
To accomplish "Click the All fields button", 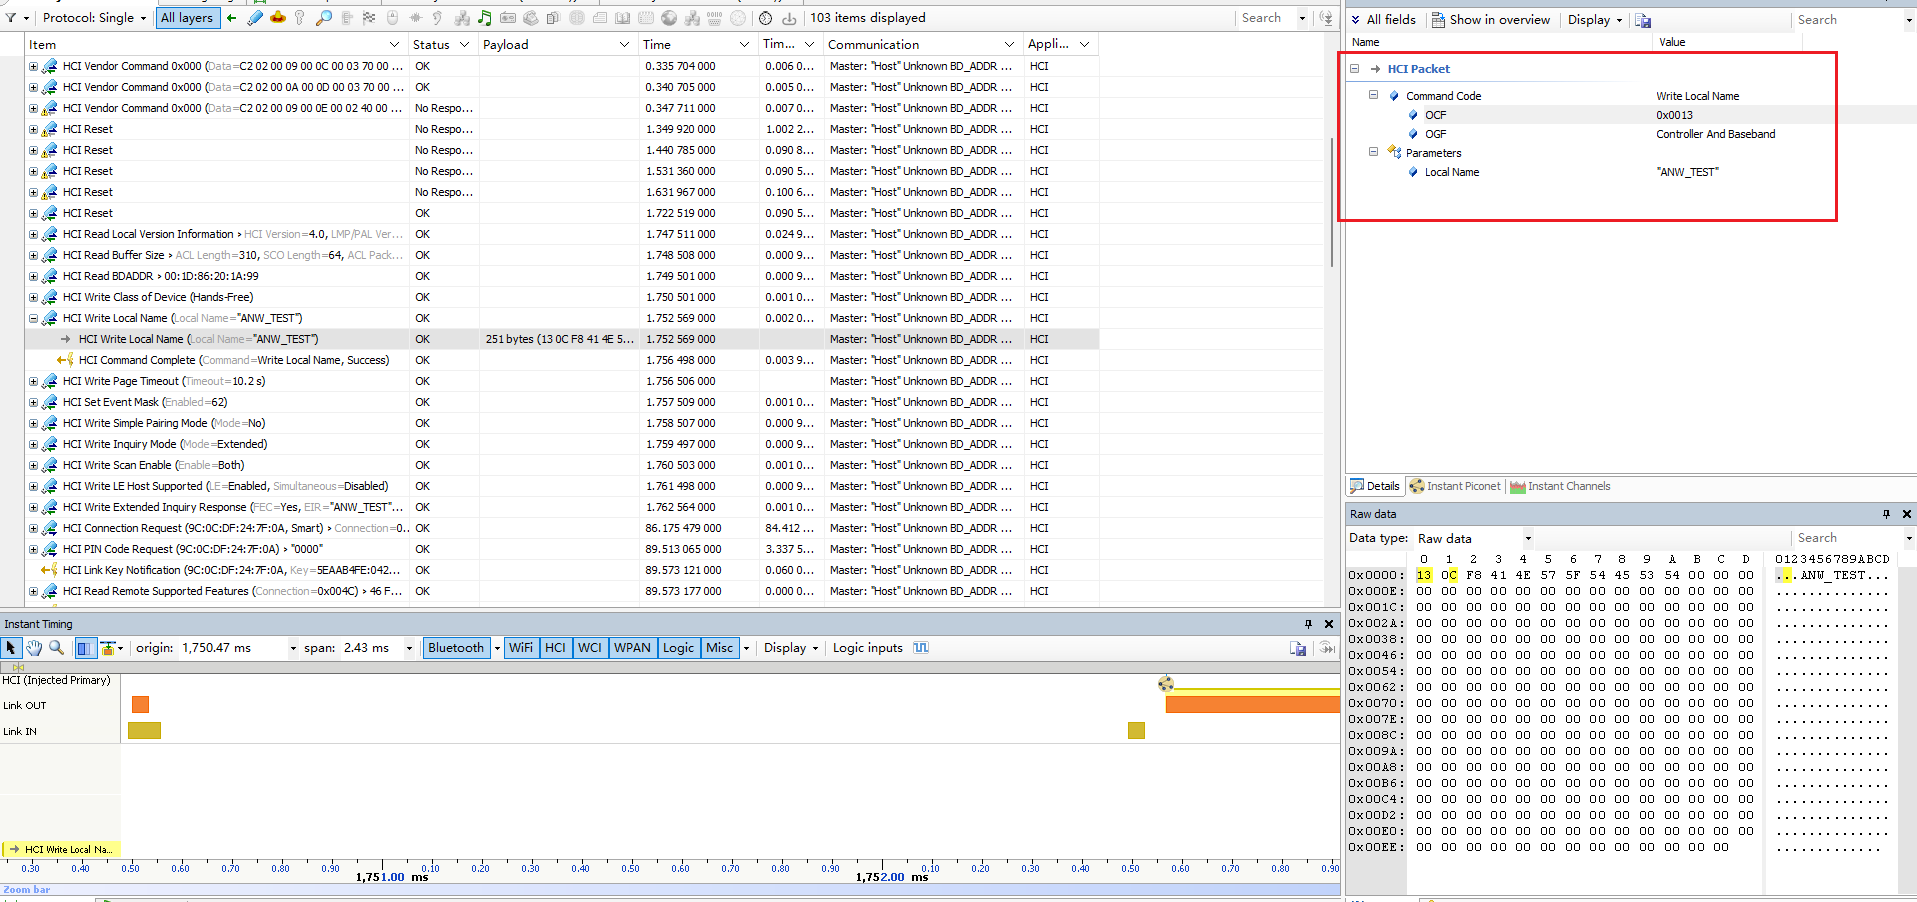I will click(1383, 20).
